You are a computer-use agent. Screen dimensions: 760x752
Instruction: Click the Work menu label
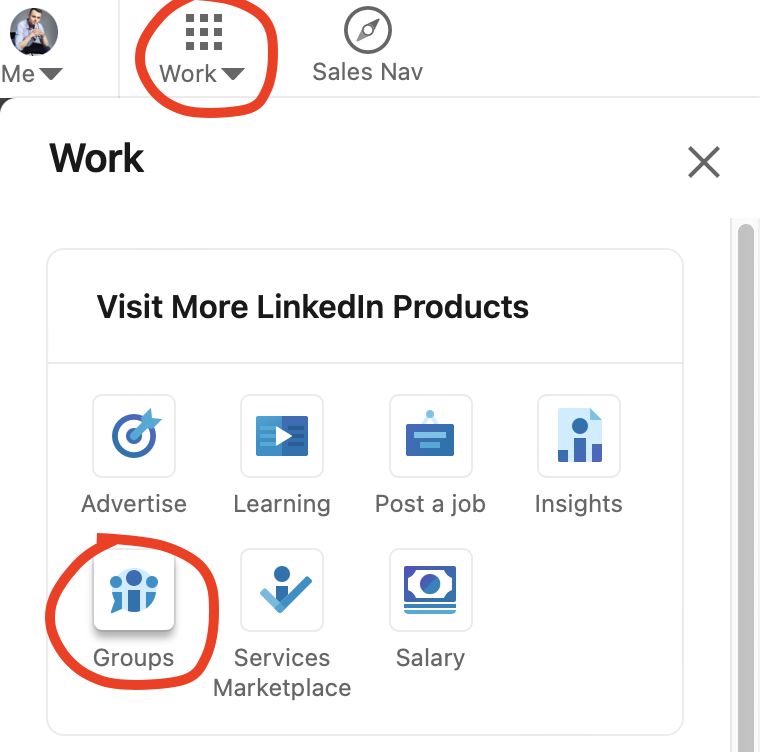[188, 73]
